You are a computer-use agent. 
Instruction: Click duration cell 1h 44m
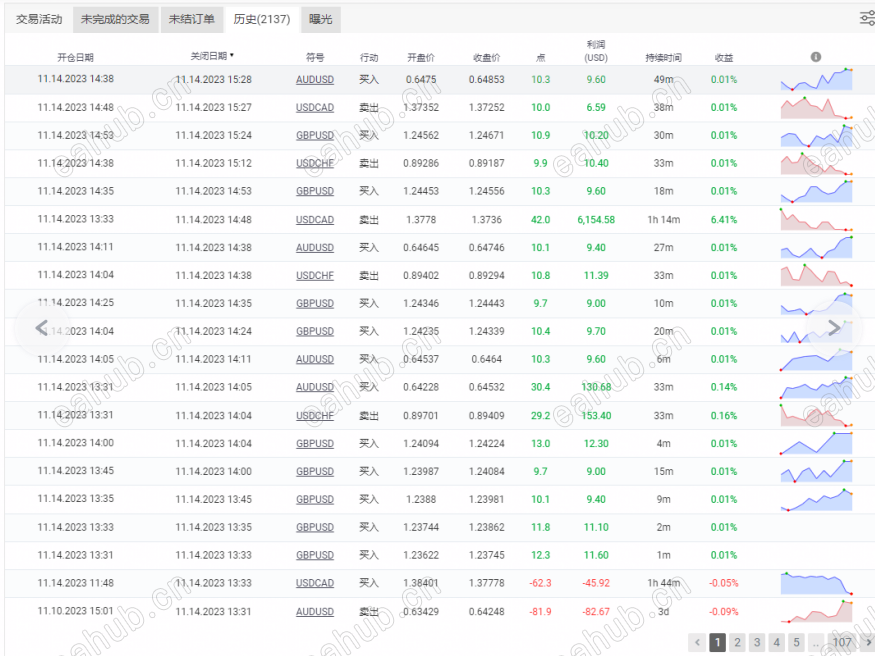664,583
